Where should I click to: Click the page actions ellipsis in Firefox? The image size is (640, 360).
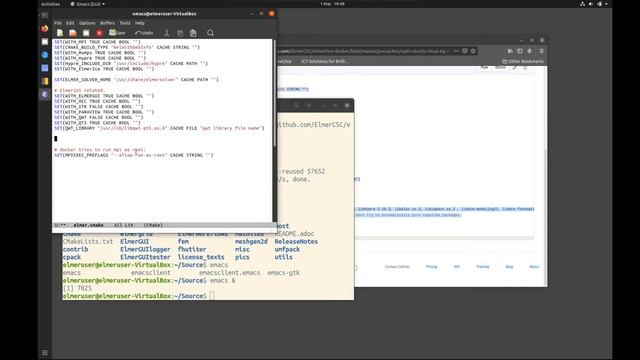coord(456,51)
